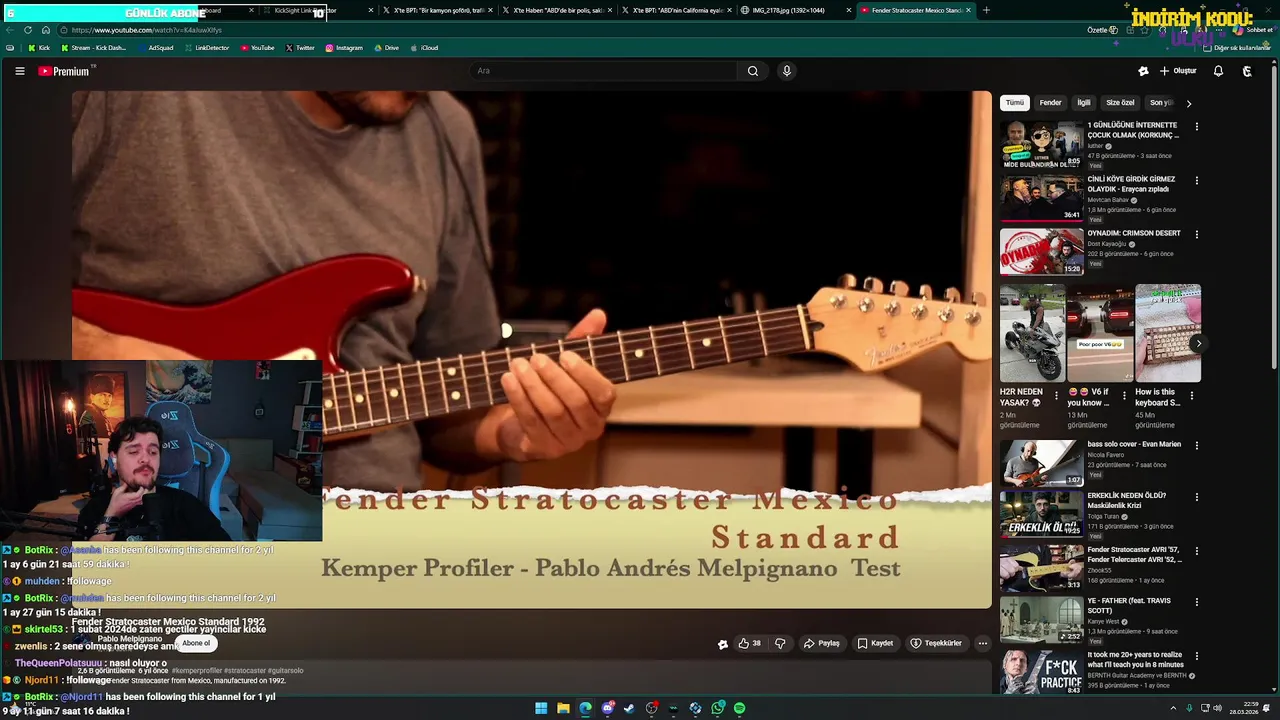Open options for Cinli Köye Girdik video

click(1196, 181)
